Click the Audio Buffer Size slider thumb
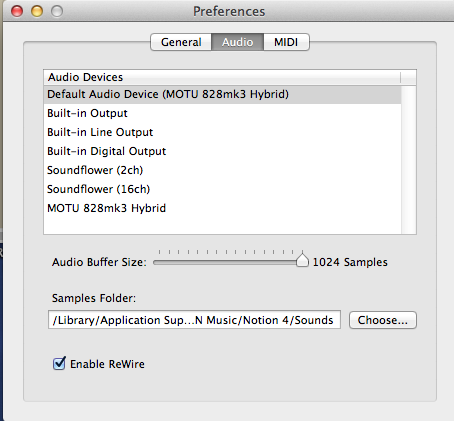Screen dimensions: 454x421 (x=302, y=260)
